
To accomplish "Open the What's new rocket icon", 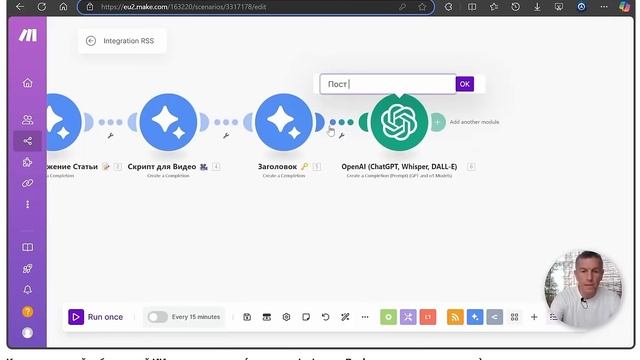I will [27, 269].
